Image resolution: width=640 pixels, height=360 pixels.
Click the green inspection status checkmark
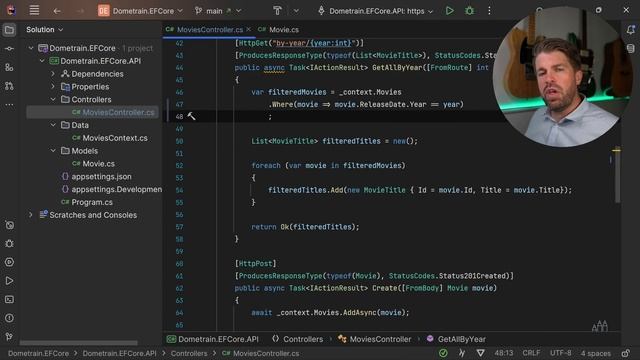point(443,353)
